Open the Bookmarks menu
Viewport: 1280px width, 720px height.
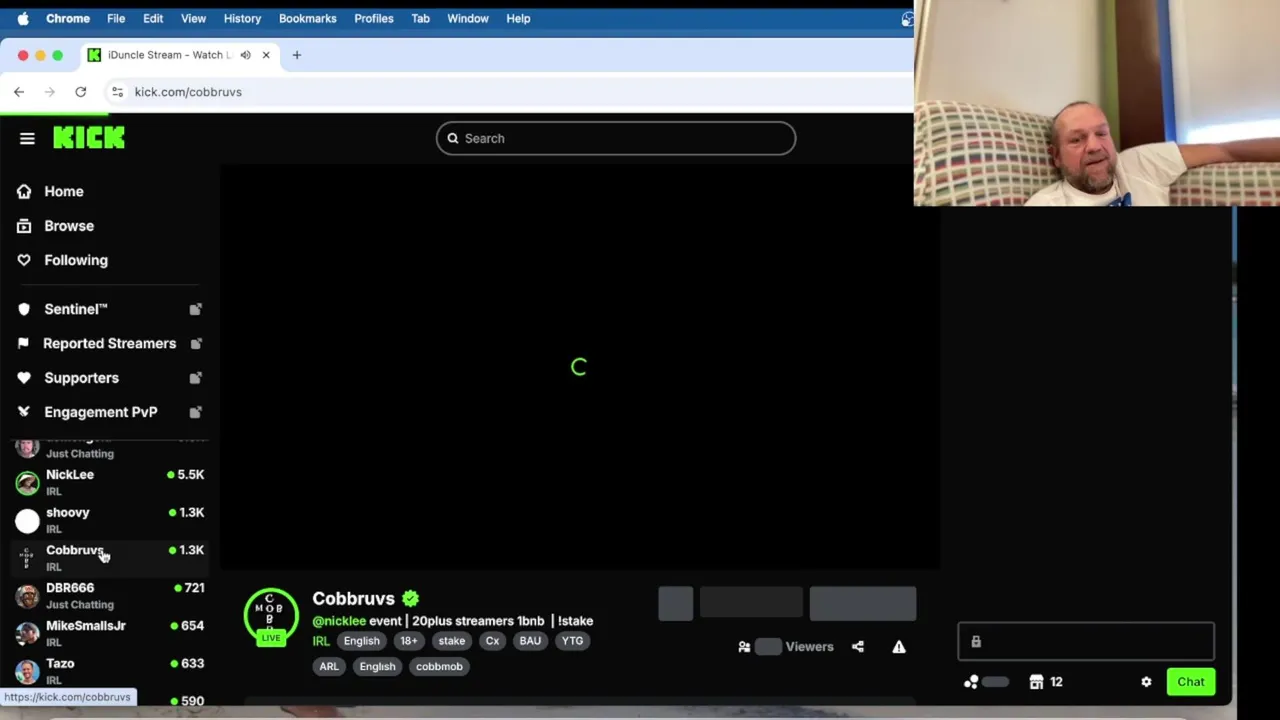(308, 18)
